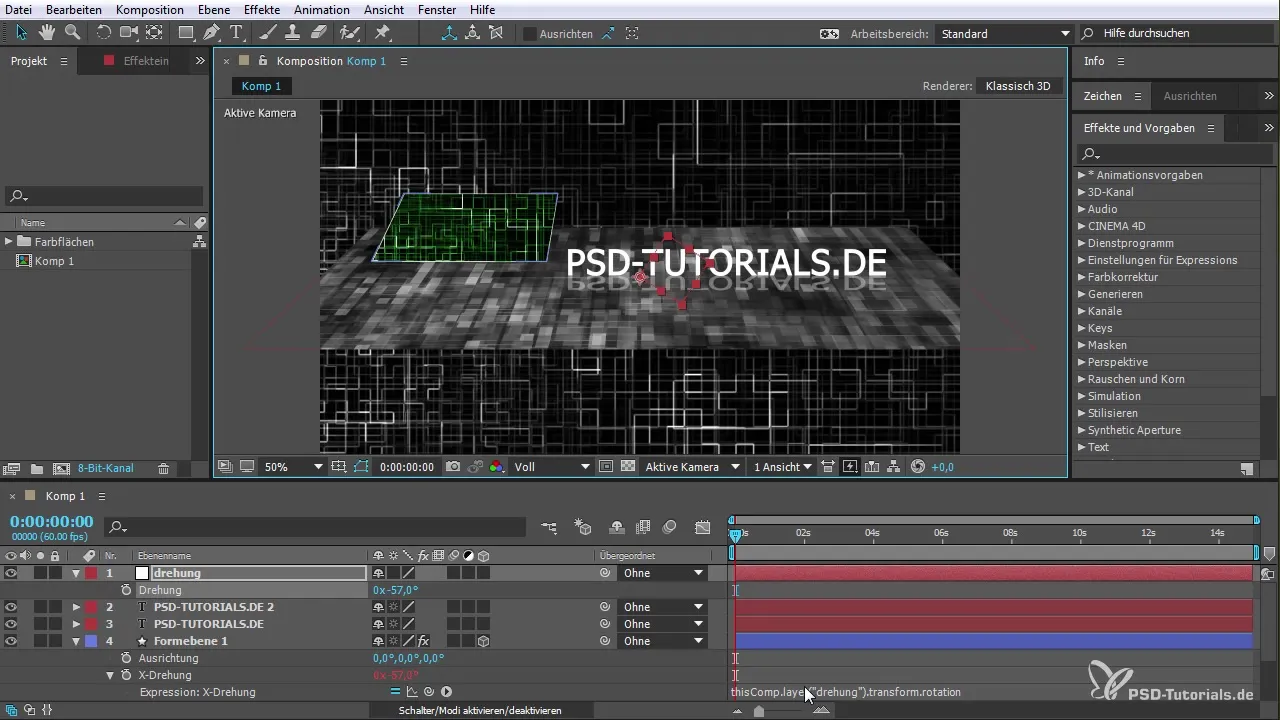Select the Unified Camera tool
Screen dimensions: 1280x720
click(x=129, y=32)
